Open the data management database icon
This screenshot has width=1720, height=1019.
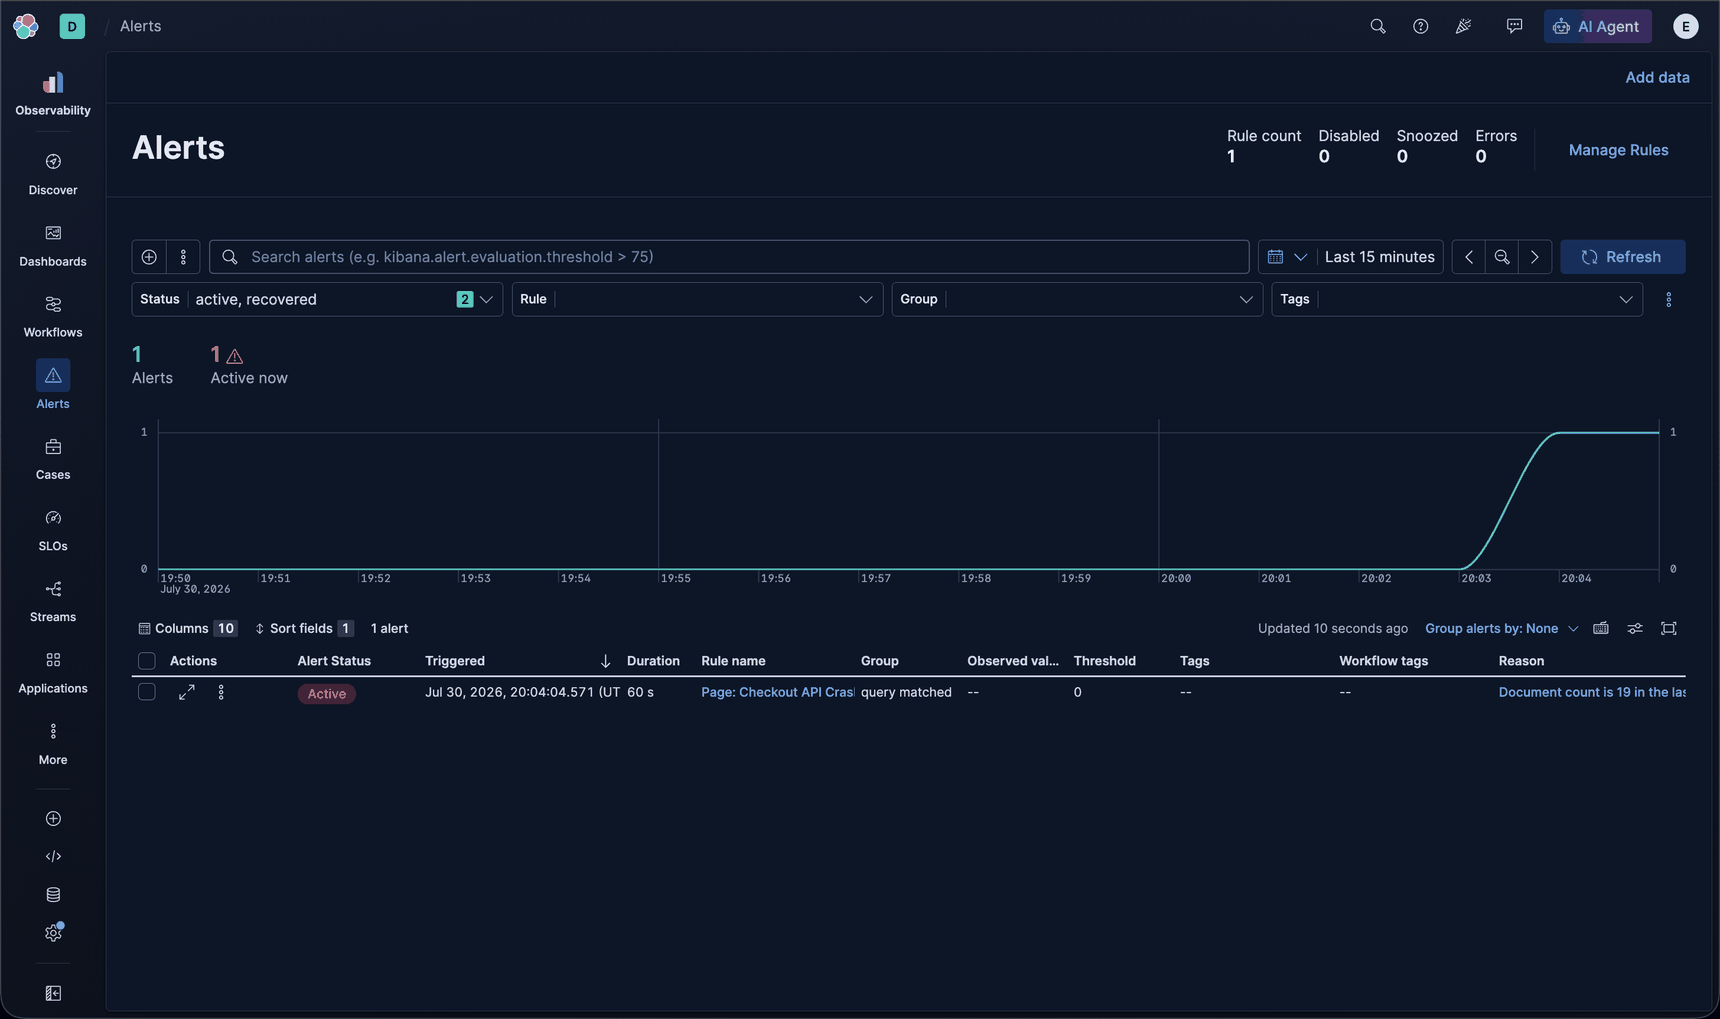(x=53, y=894)
